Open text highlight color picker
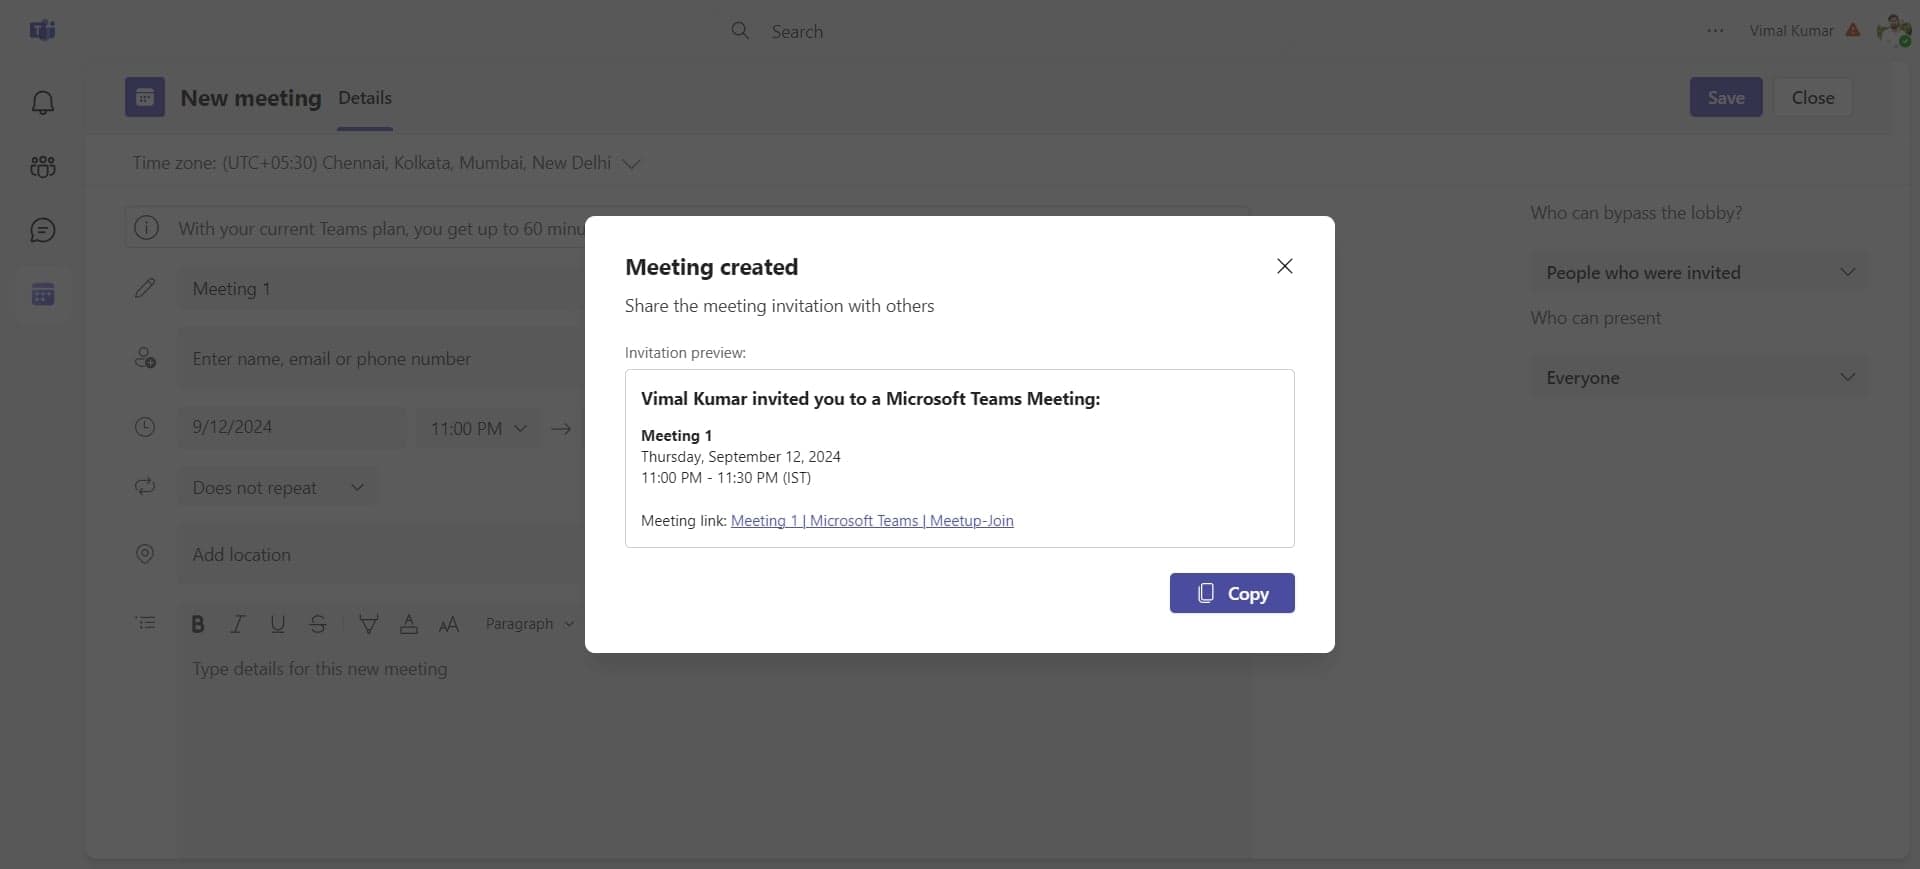Screen dimensions: 1920x869 pyautogui.click(x=368, y=624)
